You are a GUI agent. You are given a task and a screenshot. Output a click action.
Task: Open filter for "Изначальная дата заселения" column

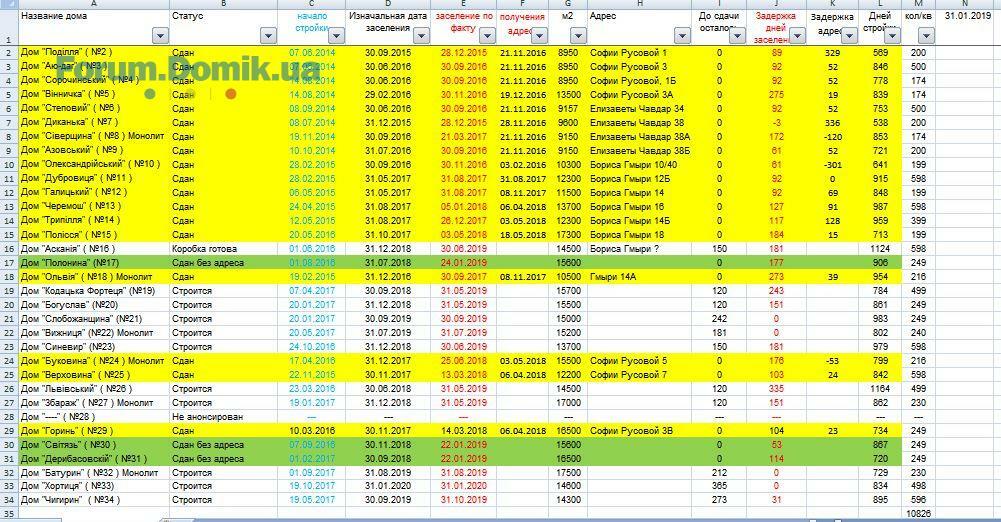(421, 36)
